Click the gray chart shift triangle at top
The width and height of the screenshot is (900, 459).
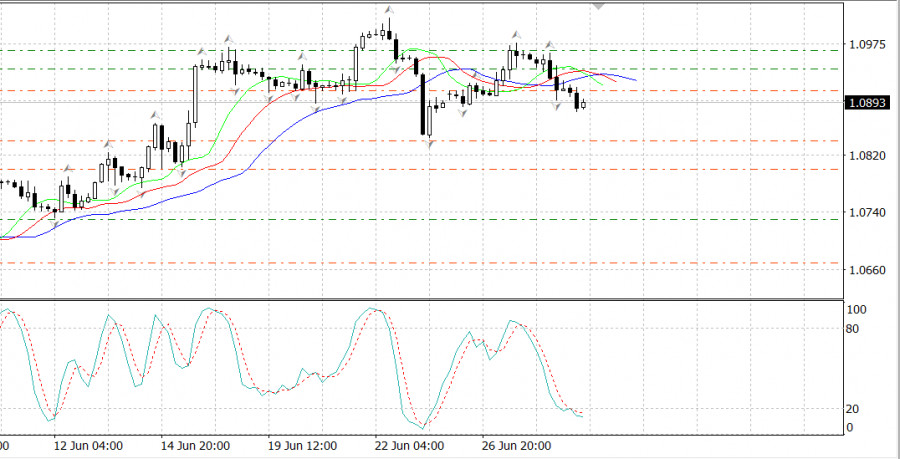click(599, 5)
